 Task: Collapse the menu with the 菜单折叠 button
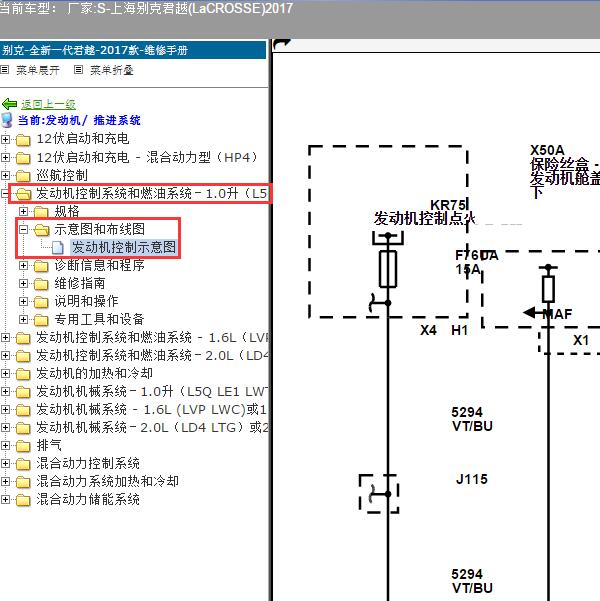[112, 70]
